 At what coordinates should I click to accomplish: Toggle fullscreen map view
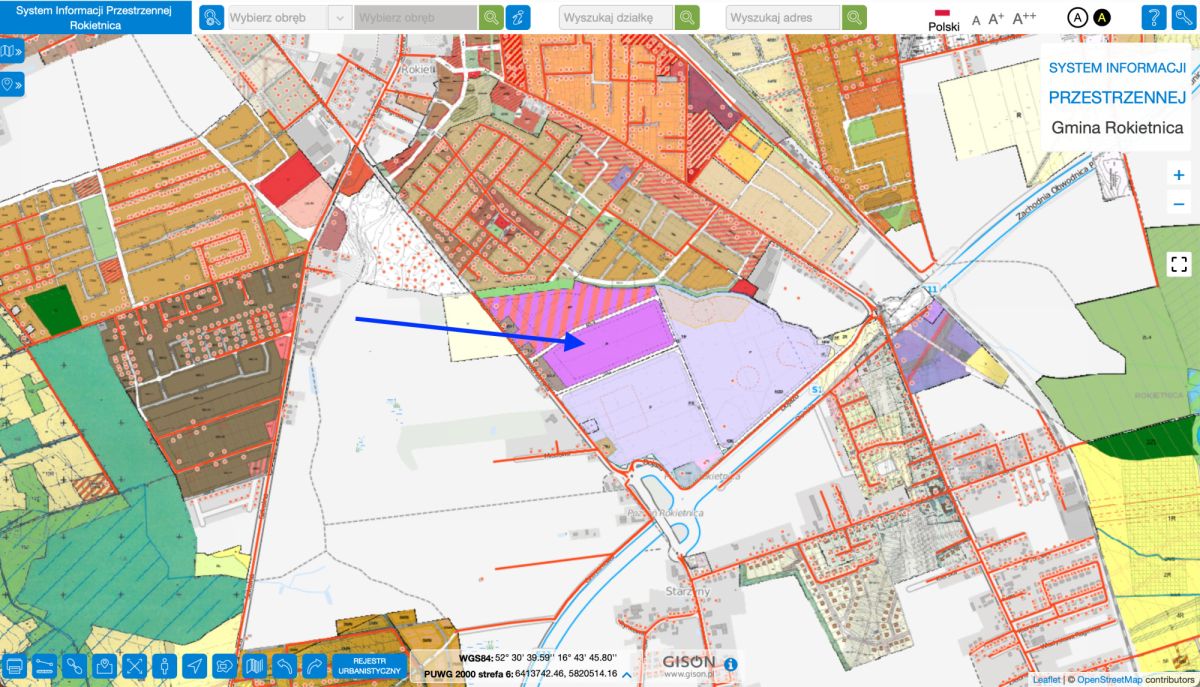(1179, 264)
